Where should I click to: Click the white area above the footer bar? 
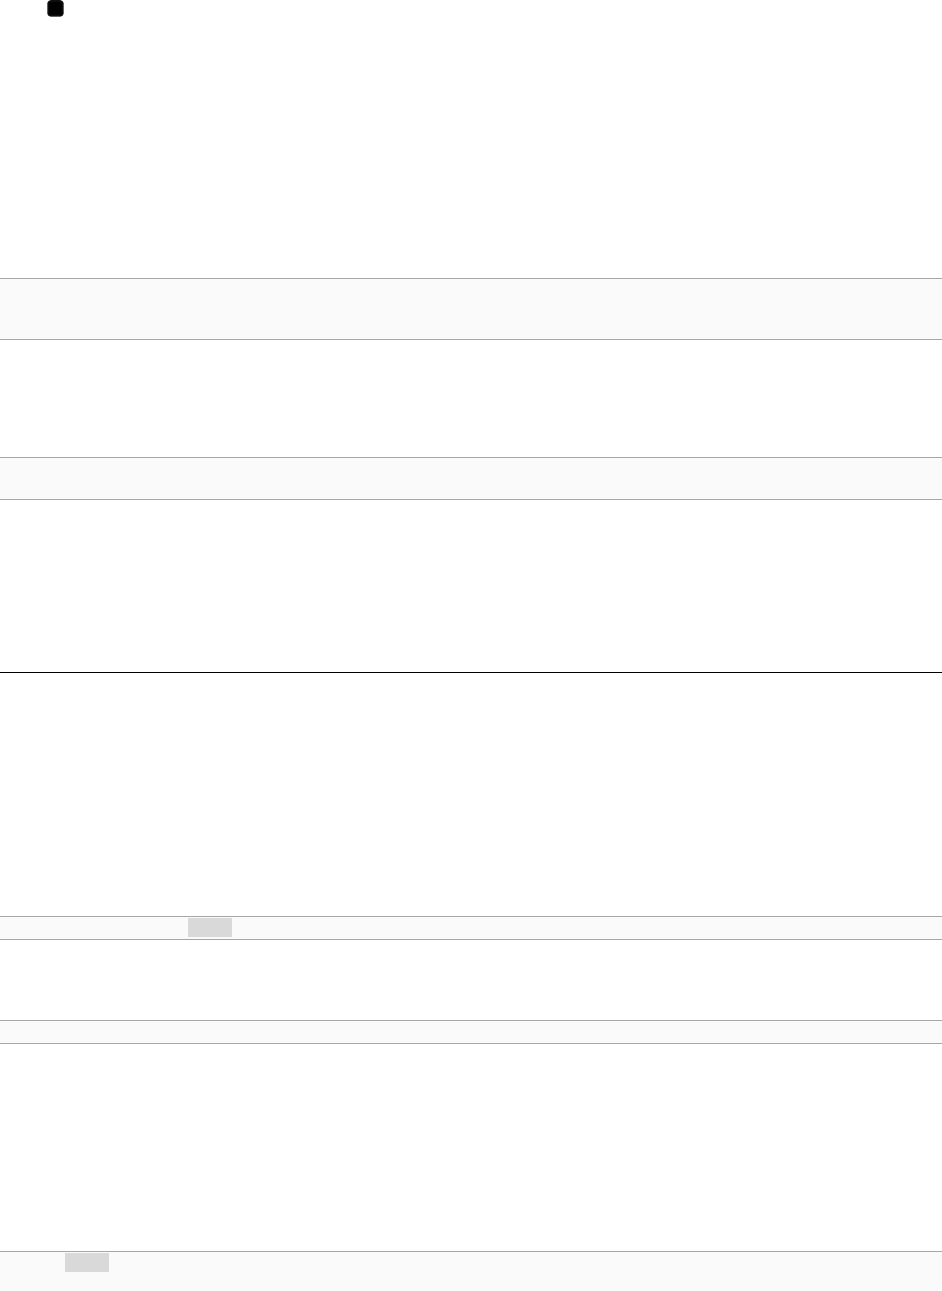[471, 1147]
